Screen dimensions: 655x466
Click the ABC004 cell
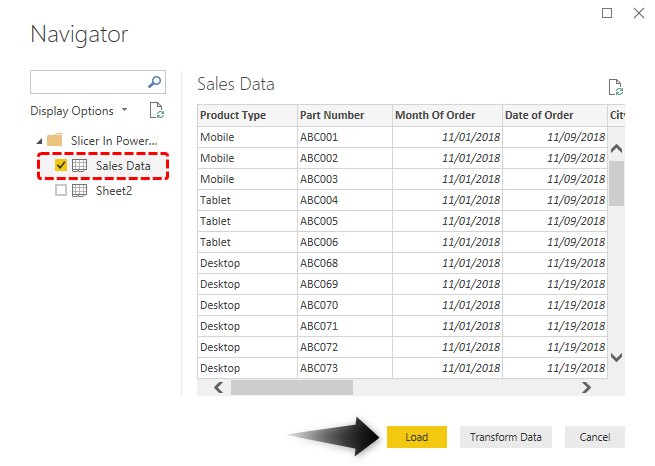point(345,200)
